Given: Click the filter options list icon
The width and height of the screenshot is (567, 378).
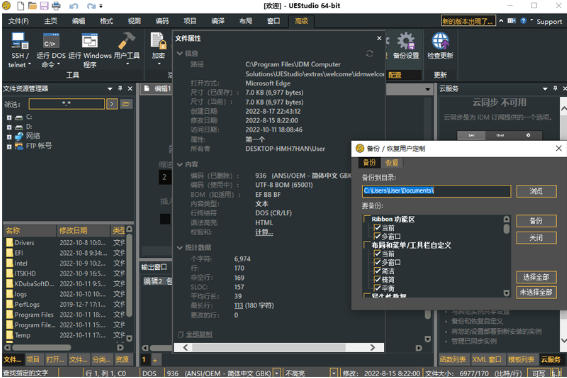Looking at the screenshot, I should (x=126, y=104).
